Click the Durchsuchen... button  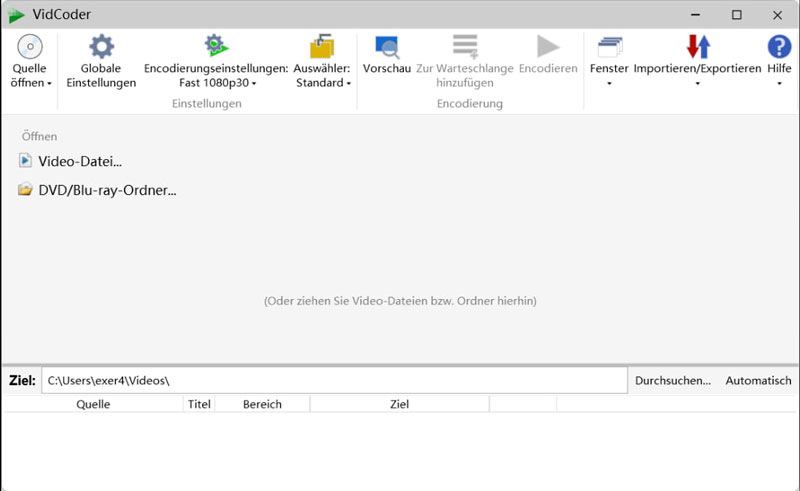point(672,380)
